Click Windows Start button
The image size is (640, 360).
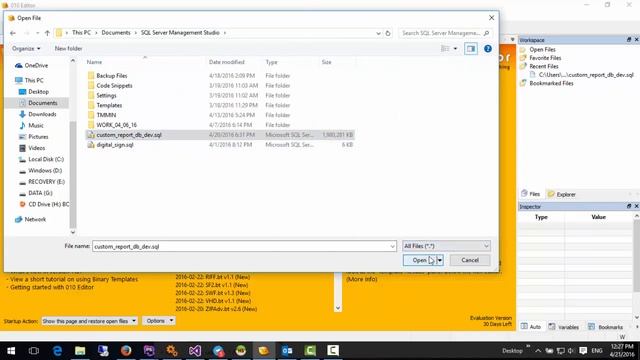[x=11, y=351]
